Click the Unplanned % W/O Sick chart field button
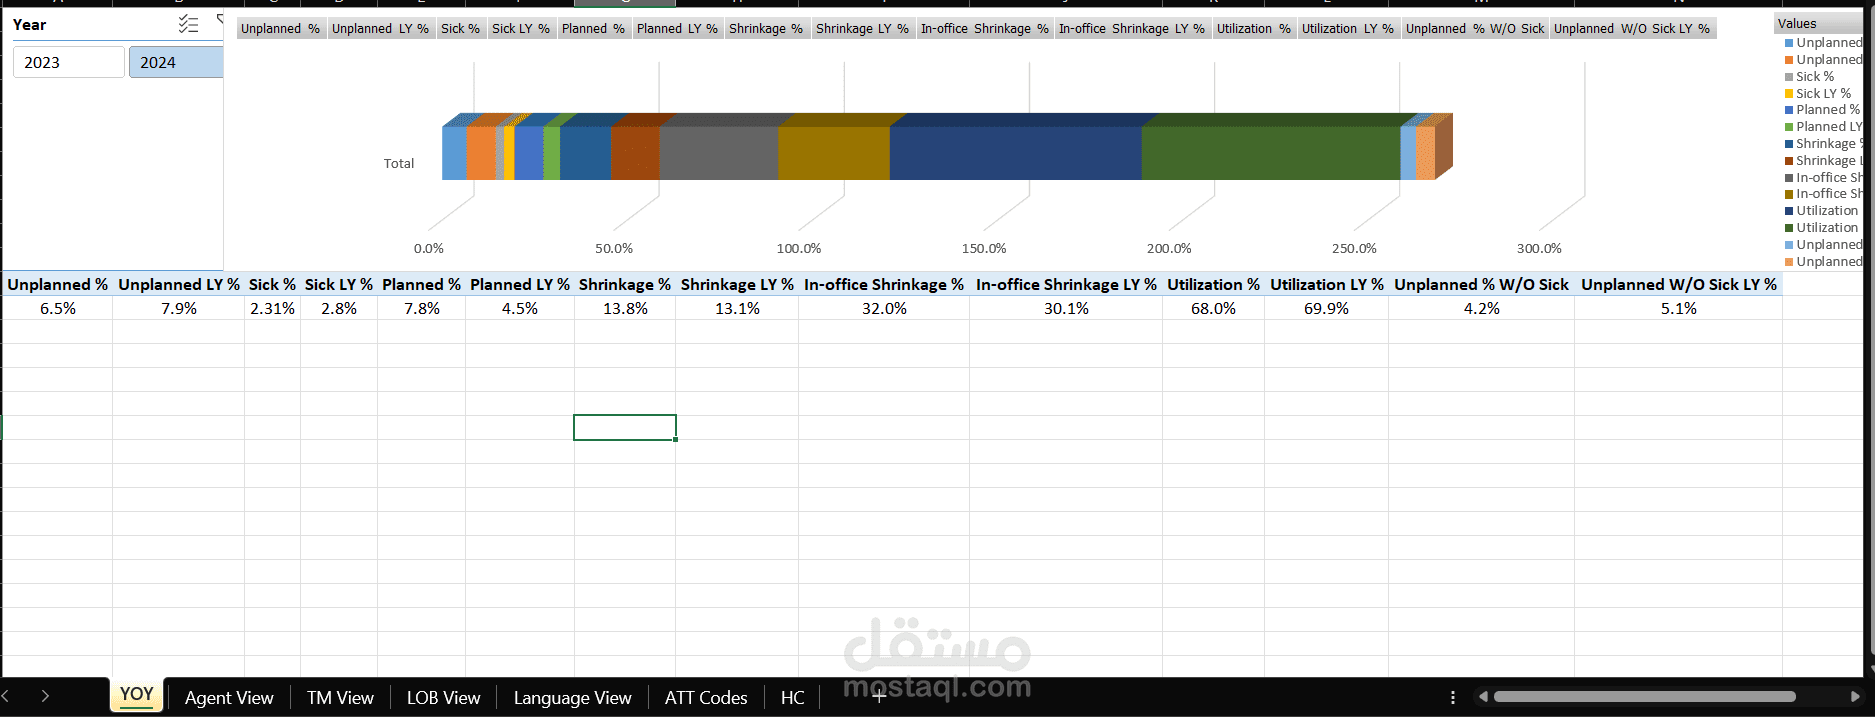Screen dimensions: 1875x717 [x=1475, y=29]
